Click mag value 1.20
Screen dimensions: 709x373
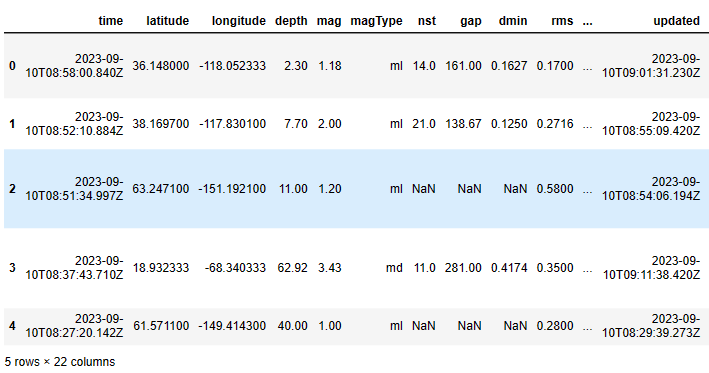(330, 189)
